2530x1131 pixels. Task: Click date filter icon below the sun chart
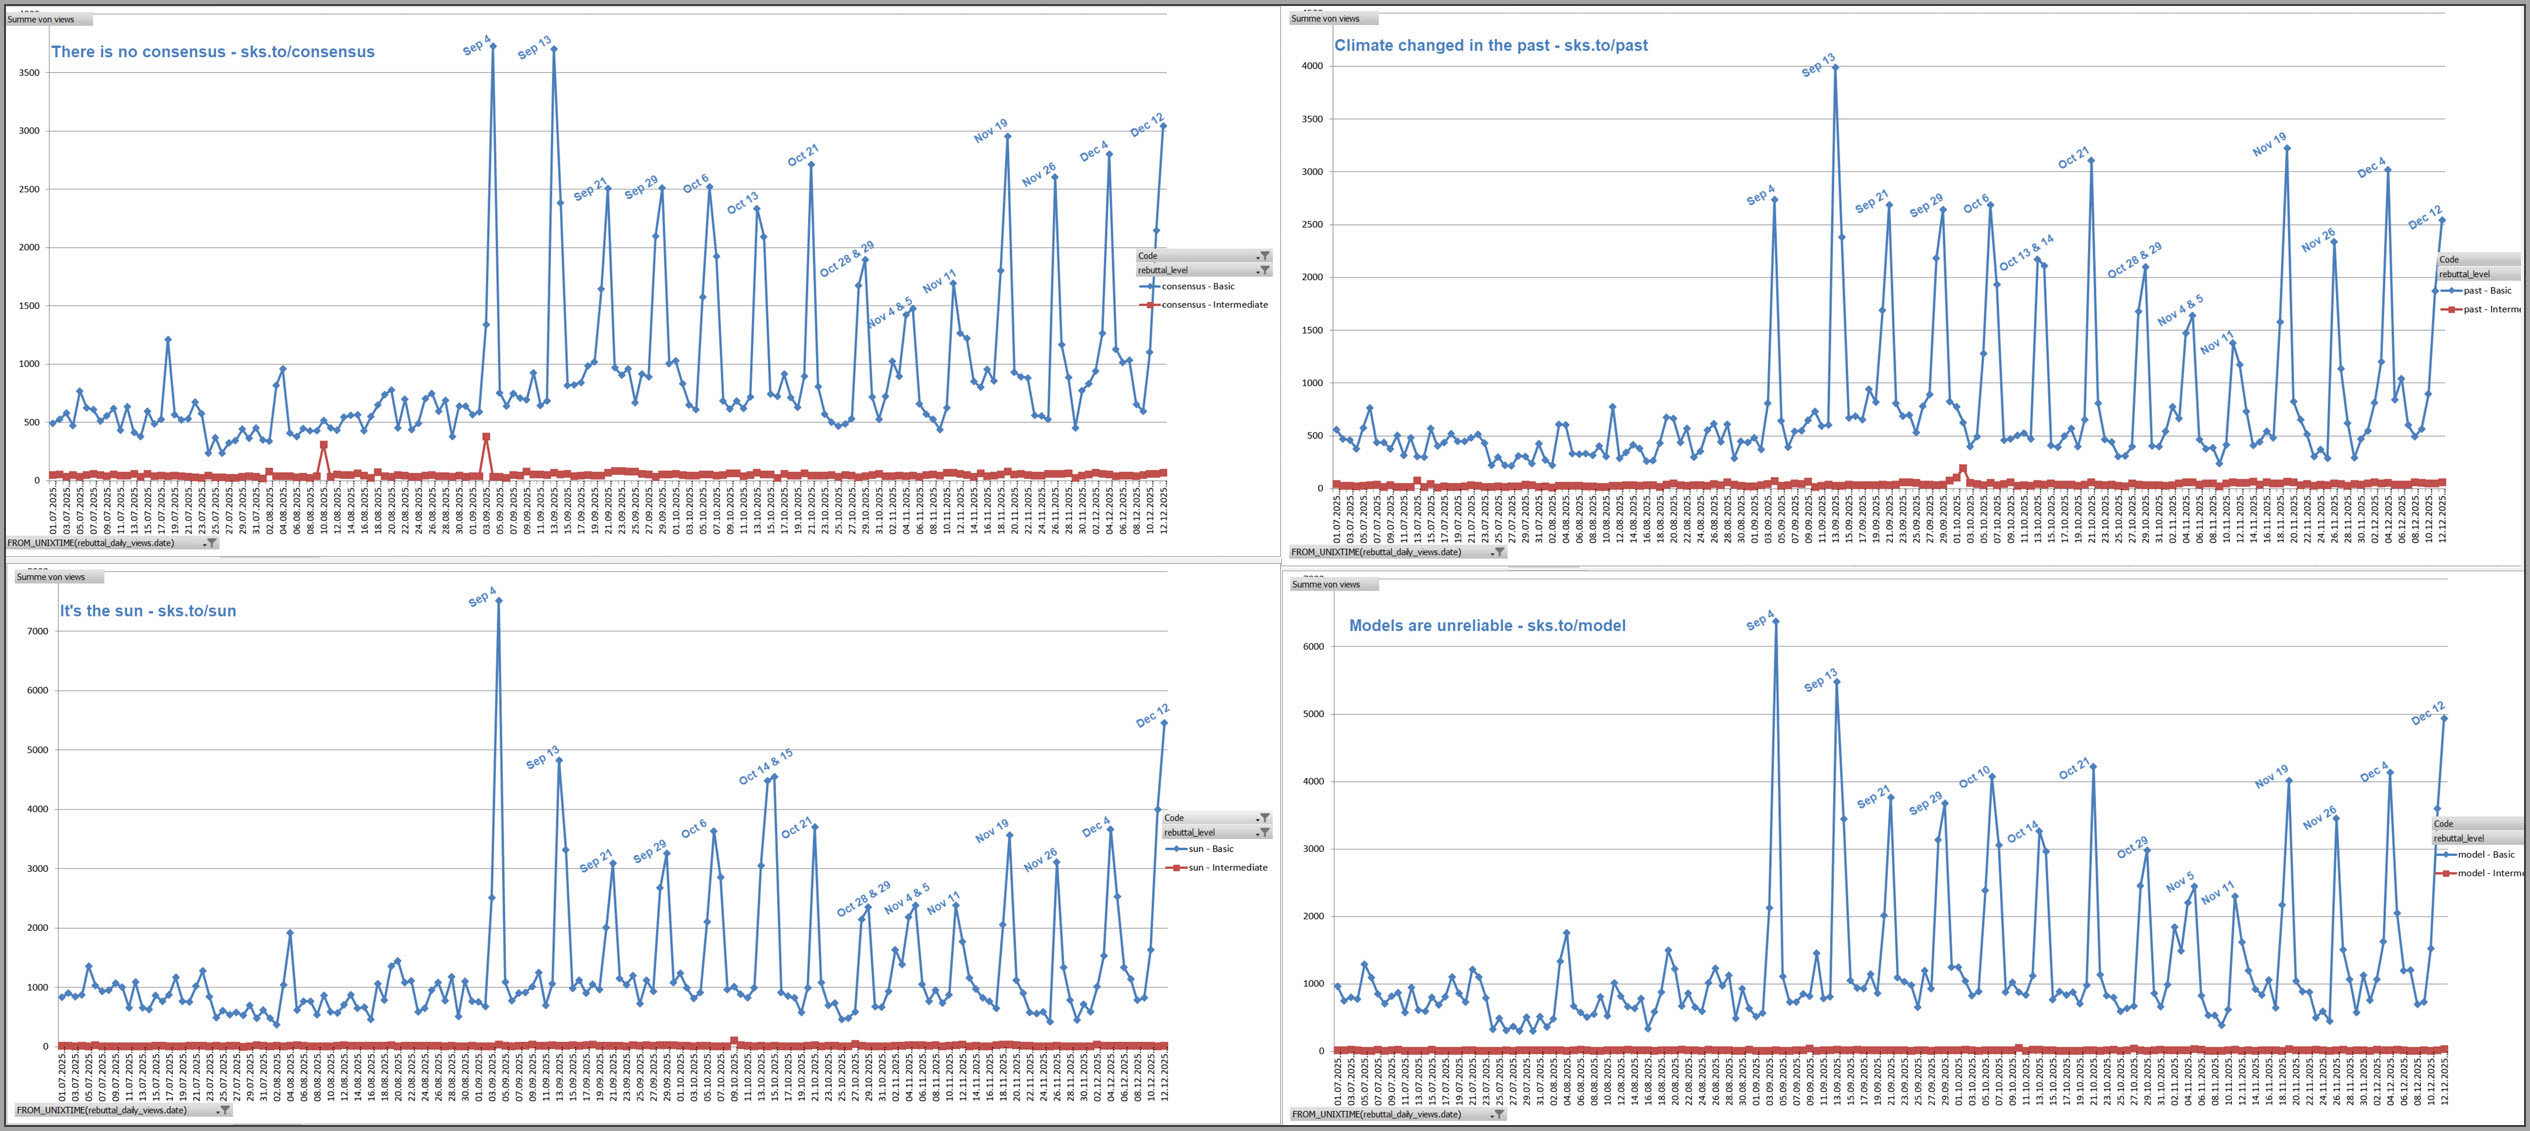224,1110
